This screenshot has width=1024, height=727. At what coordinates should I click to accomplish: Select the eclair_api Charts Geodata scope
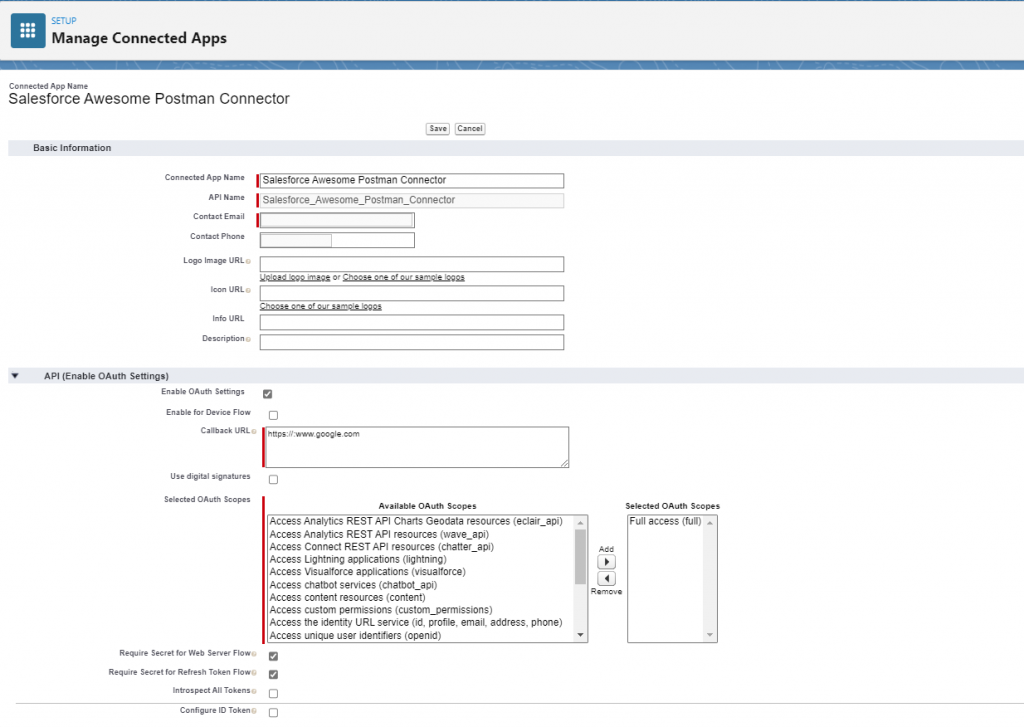[416, 521]
